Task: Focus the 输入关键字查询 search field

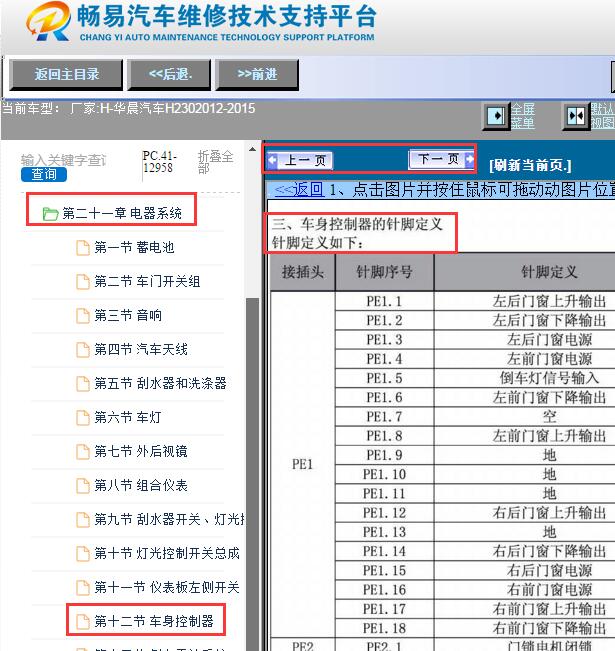Action: (x=63, y=160)
